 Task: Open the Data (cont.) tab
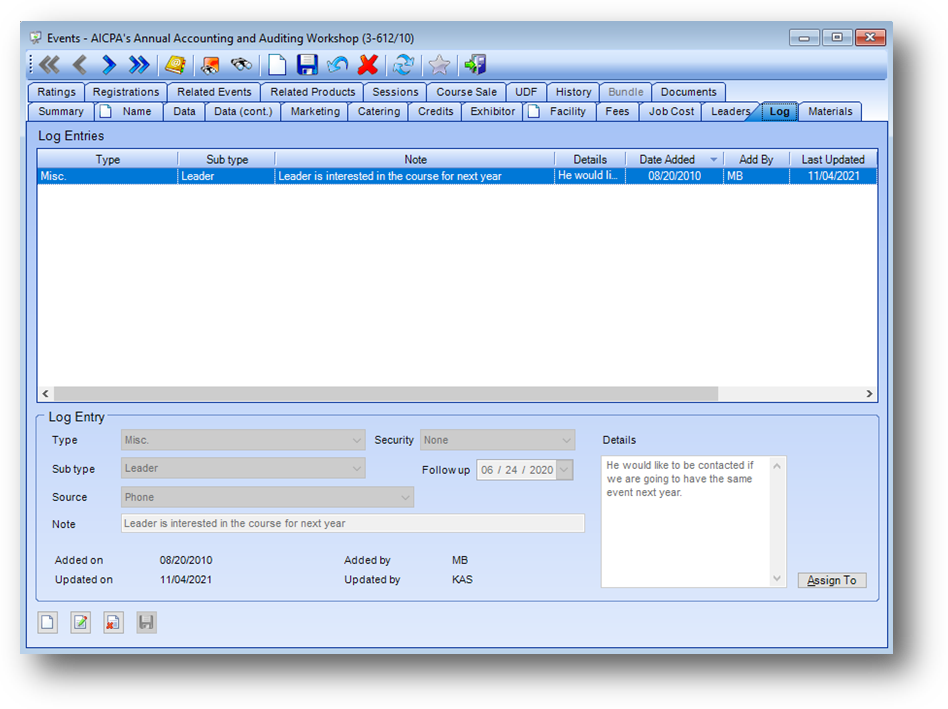point(243,111)
